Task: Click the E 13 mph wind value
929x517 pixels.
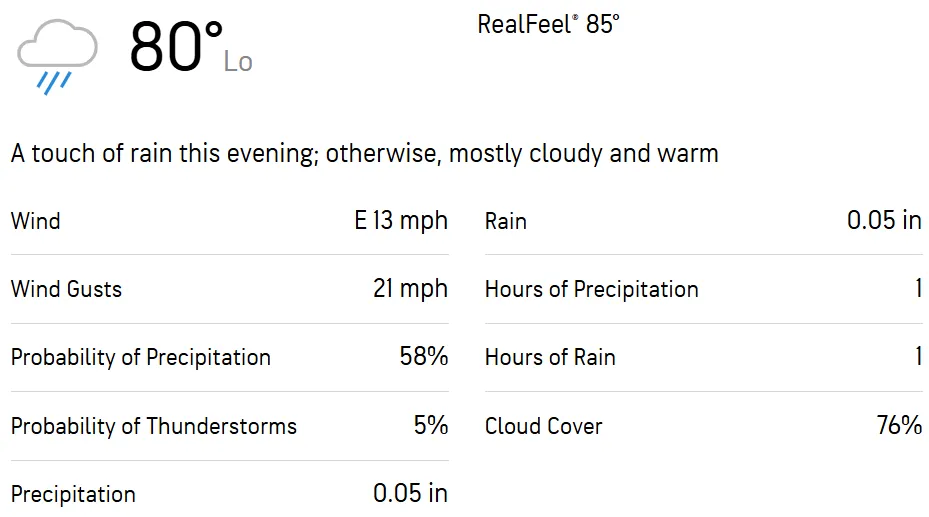Action: [x=401, y=221]
